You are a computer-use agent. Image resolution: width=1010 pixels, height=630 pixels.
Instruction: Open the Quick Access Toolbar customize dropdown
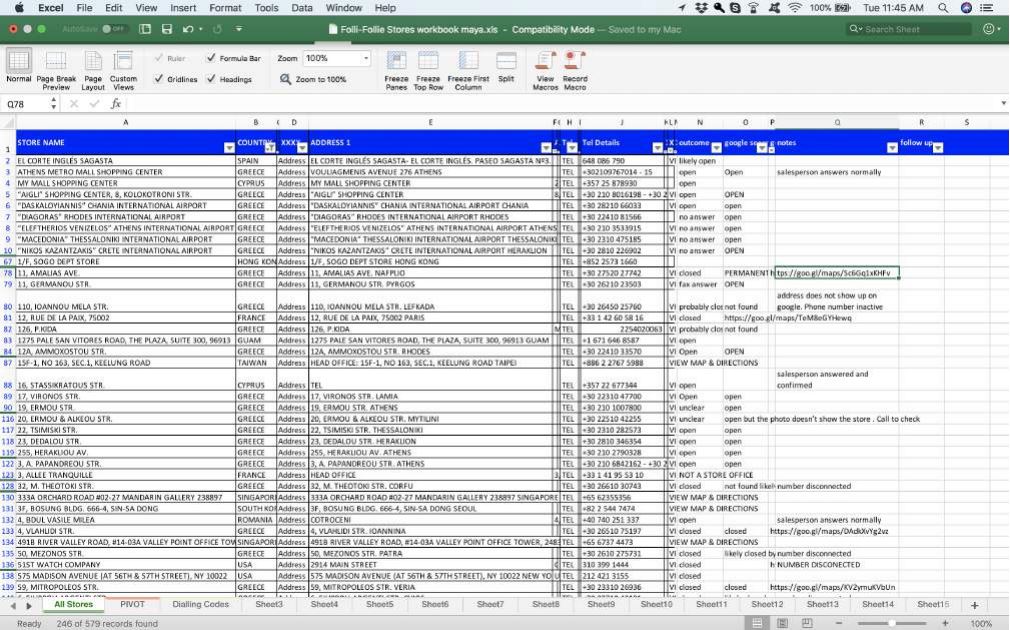point(239,29)
